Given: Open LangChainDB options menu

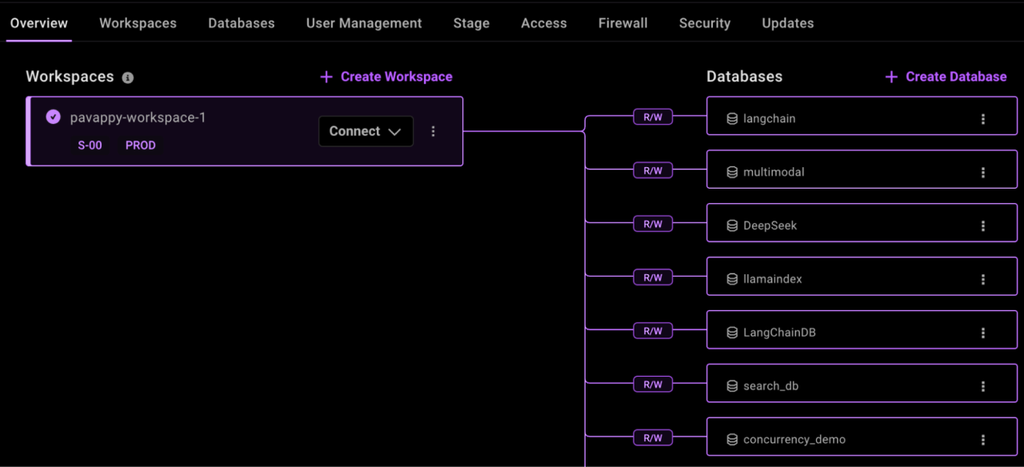Looking at the screenshot, I should tap(983, 333).
